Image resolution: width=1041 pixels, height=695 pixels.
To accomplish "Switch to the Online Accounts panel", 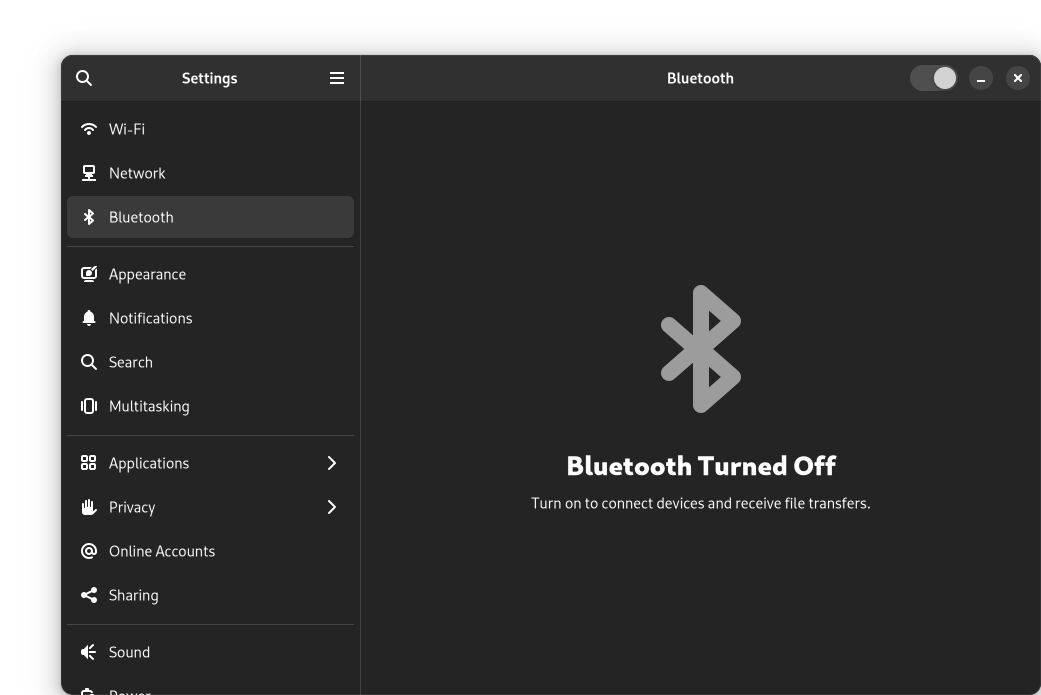I will (162, 551).
